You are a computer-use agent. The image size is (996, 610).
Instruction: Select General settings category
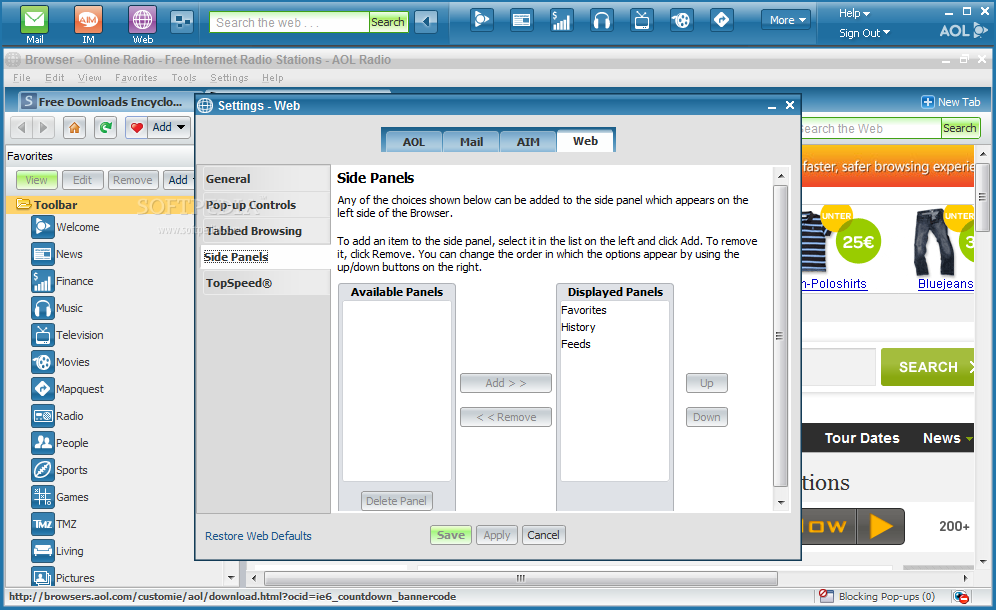tap(265, 179)
